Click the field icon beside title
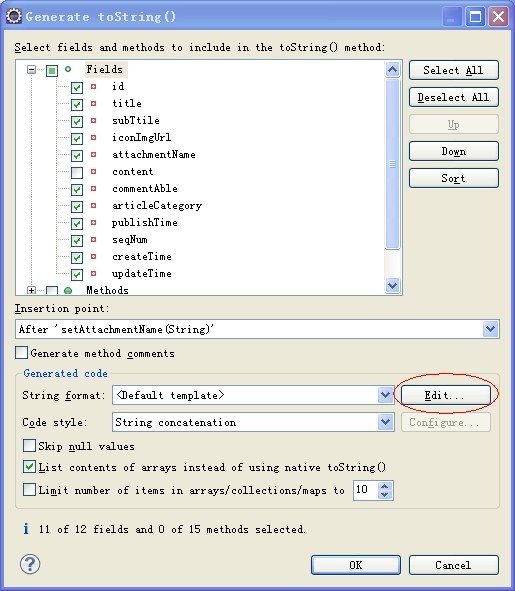 [x=93, y=104]
